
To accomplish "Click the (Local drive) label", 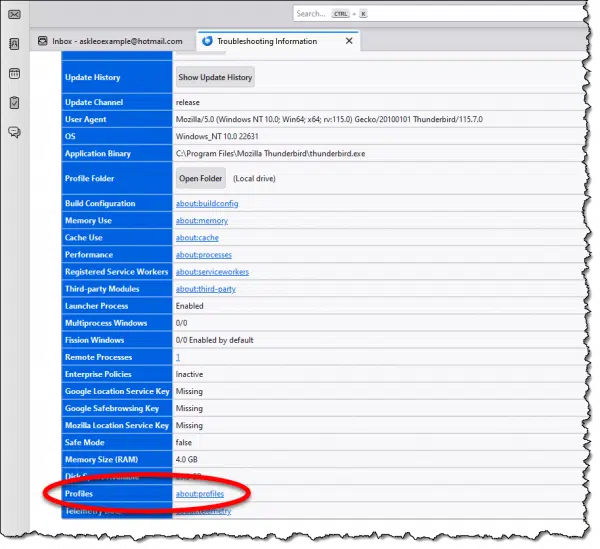I will 254,179.
